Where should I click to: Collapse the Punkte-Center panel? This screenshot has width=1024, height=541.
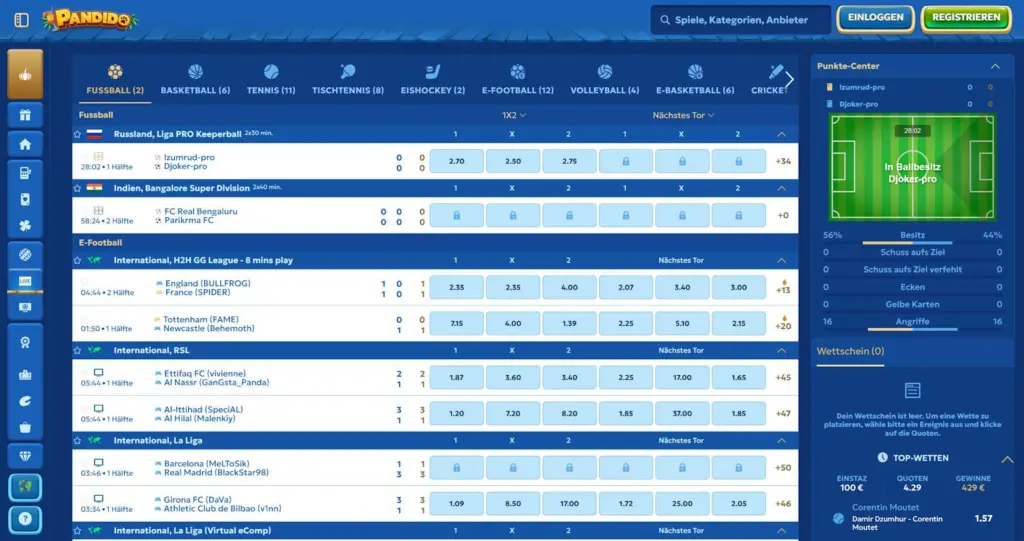tap(994, 66)
